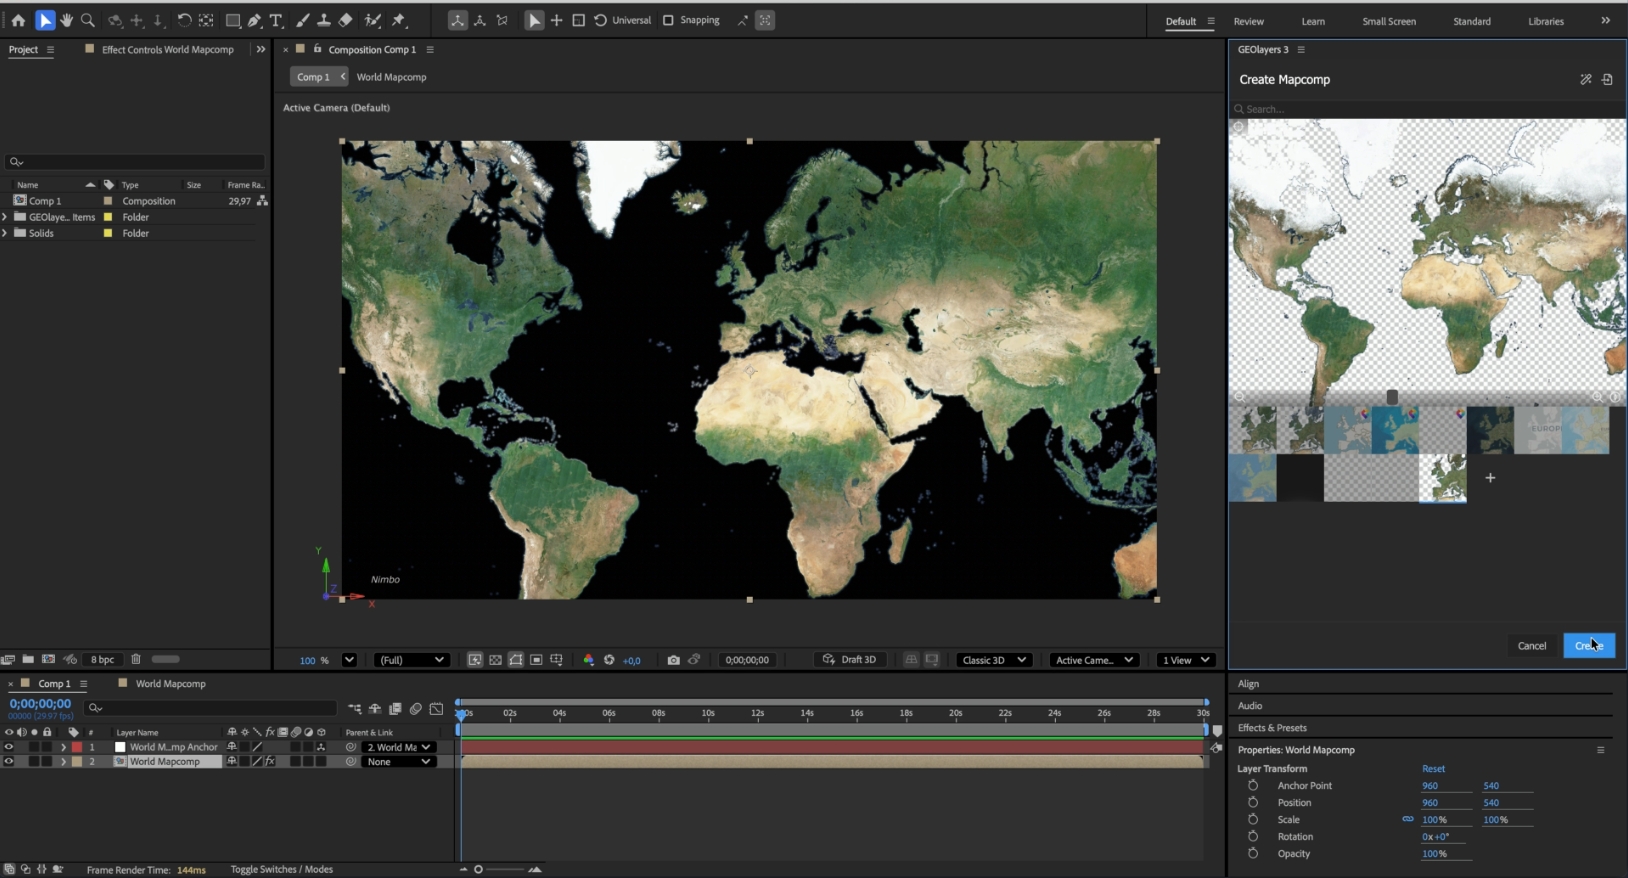The image size is (1628, 878).
Task: Select the Hand tool
Action: pyautogui.click(x=66, y=20)
